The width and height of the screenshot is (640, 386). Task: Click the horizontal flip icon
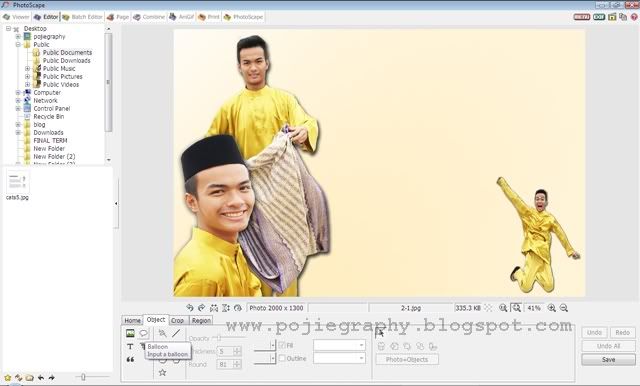click(x=214, y=308)
